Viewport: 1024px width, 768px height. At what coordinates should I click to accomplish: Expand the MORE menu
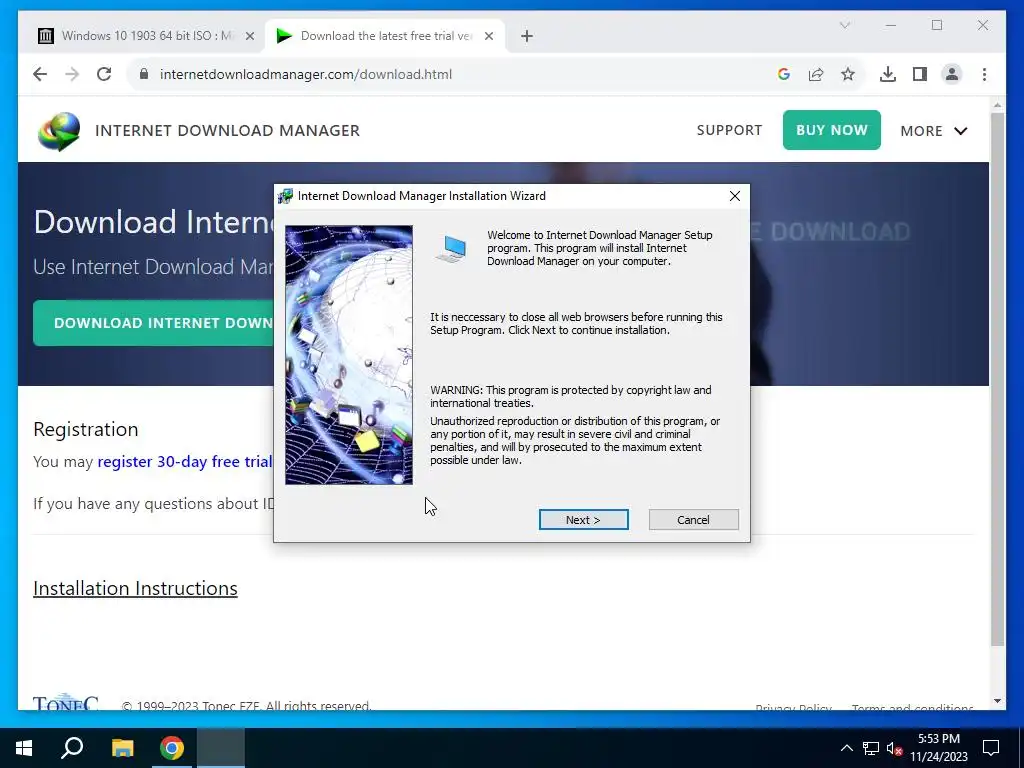click(934, 131)
